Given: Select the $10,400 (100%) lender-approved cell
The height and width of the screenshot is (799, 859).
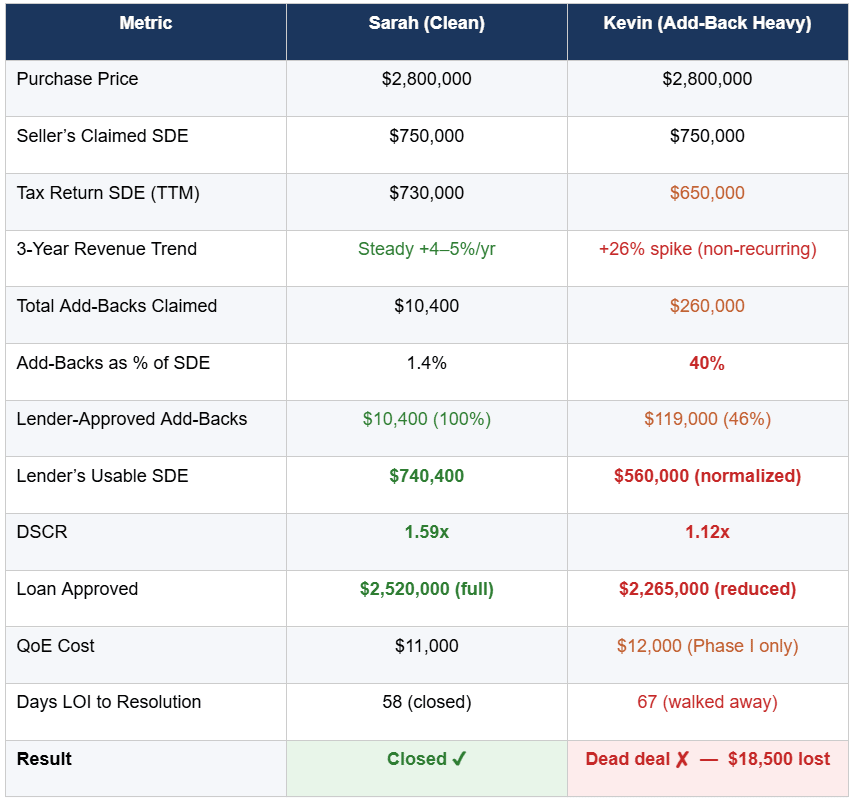Looking at the screenshot, I should [426, 419].
